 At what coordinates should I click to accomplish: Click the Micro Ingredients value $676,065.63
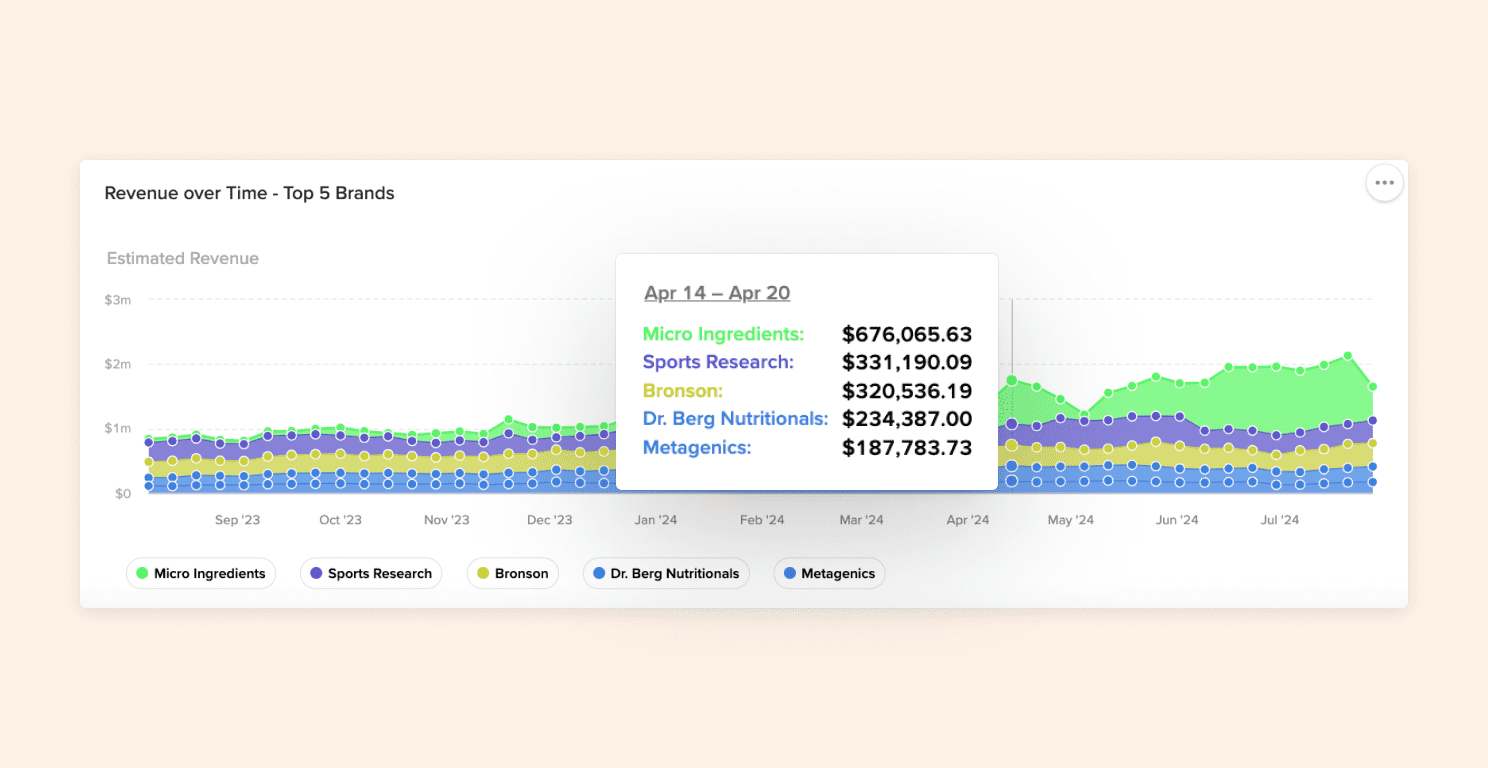pos(907,334)
